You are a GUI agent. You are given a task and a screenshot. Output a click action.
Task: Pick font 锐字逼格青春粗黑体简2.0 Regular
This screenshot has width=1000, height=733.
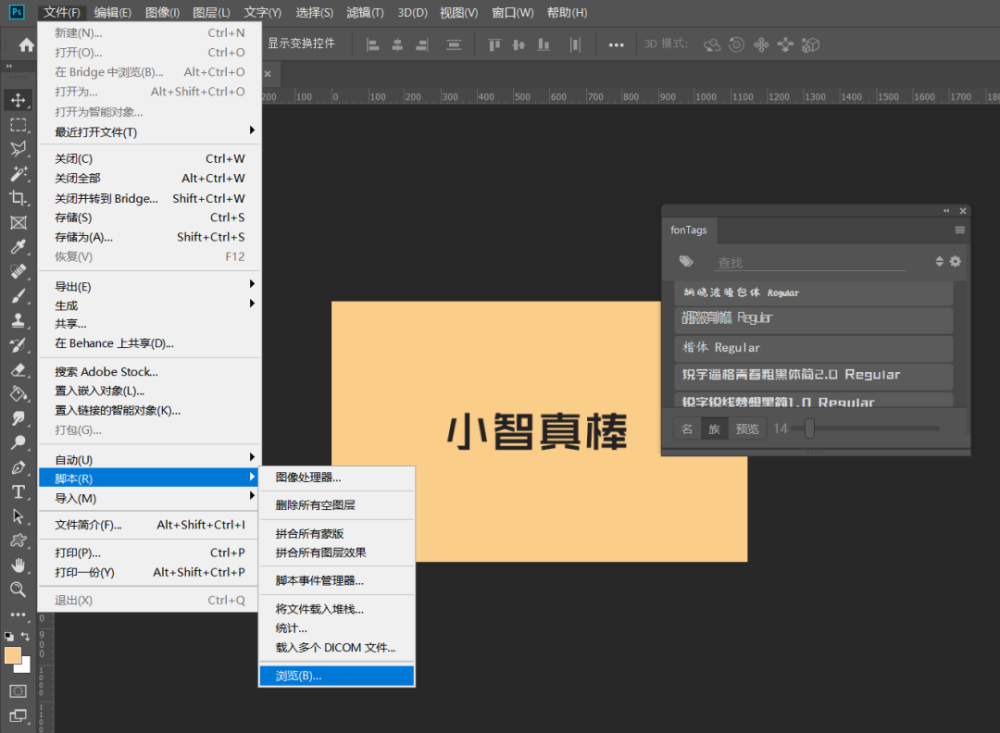(814, 375)
